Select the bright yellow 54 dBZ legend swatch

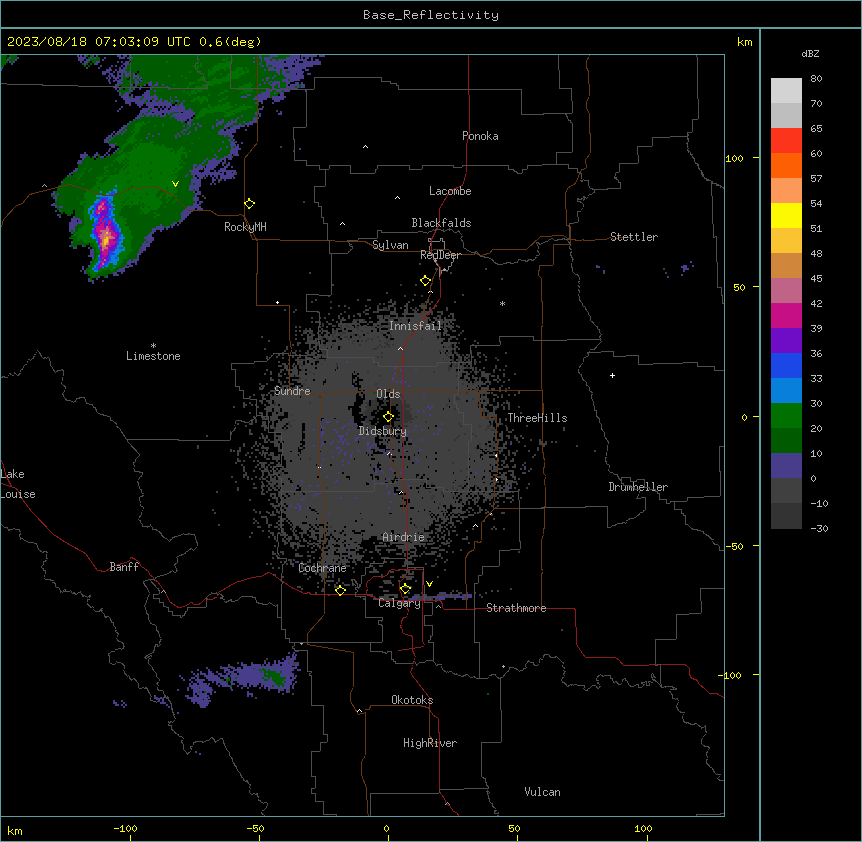pyautogui.click(x=786, y=215)
